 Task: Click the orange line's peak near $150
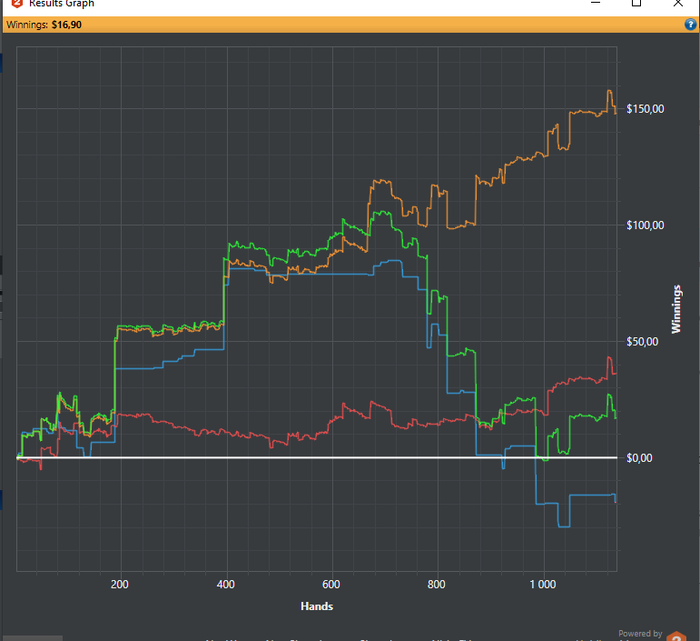[x=609, y=91]
